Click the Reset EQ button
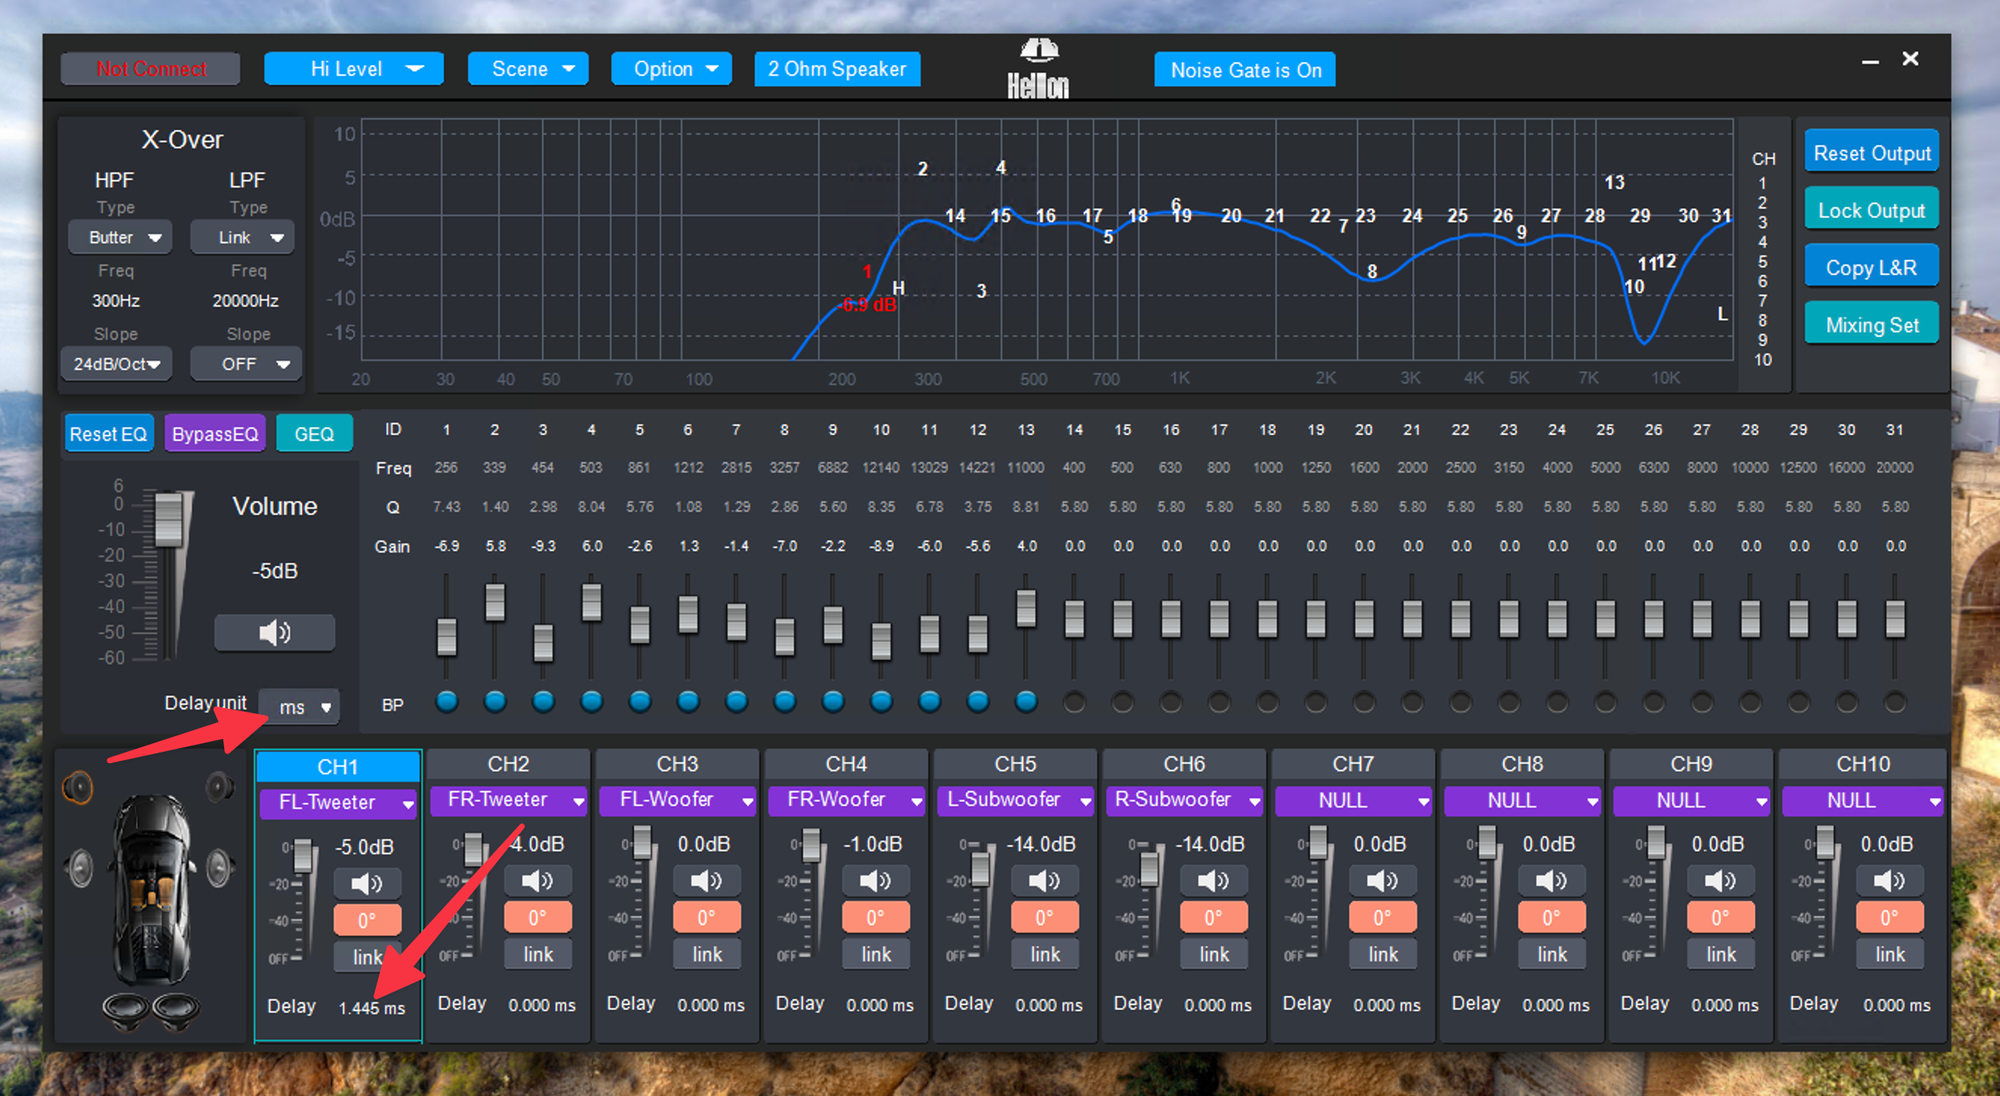 pyautogui.click(x=108, y=434)
